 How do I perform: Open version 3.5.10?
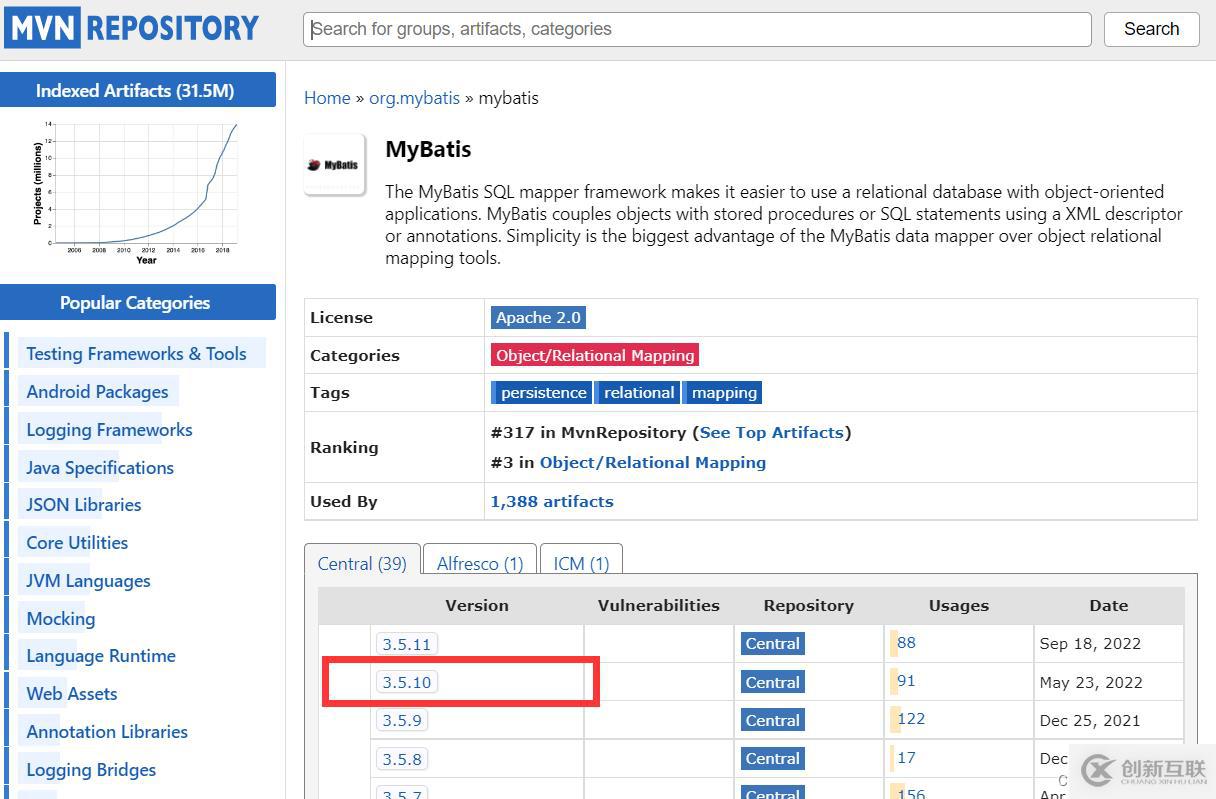tap(407, 682)
